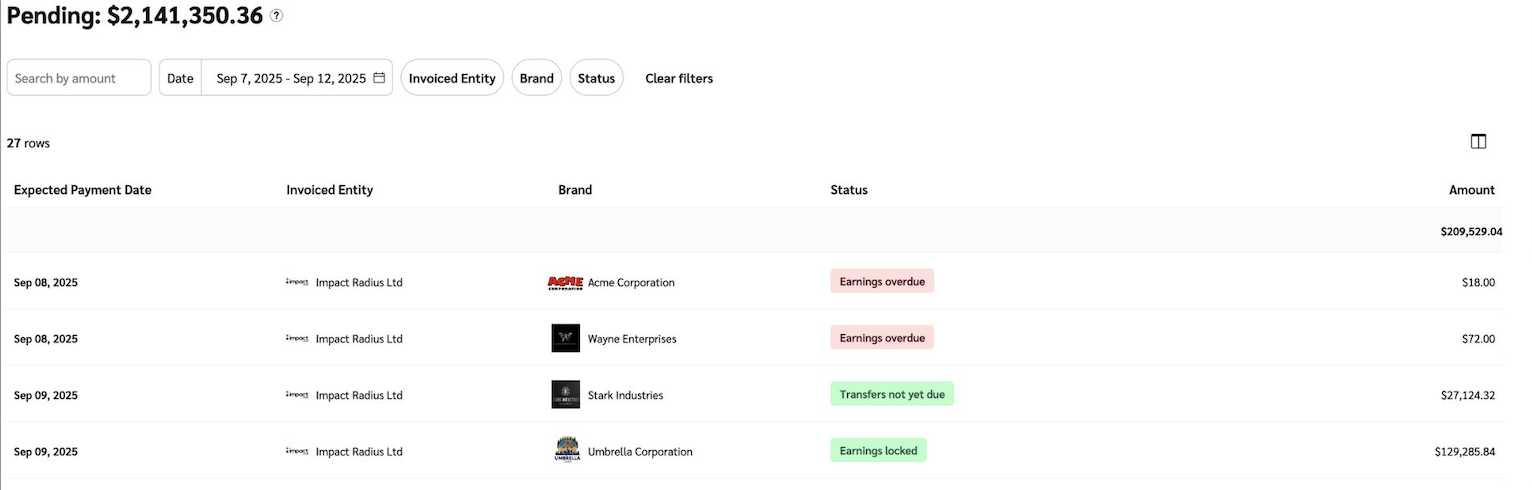Image resolution: width=1532 pixels, height=490 pixels.
Task: Click the Transfers not yet due badge
Action: [x=892, y=395]
